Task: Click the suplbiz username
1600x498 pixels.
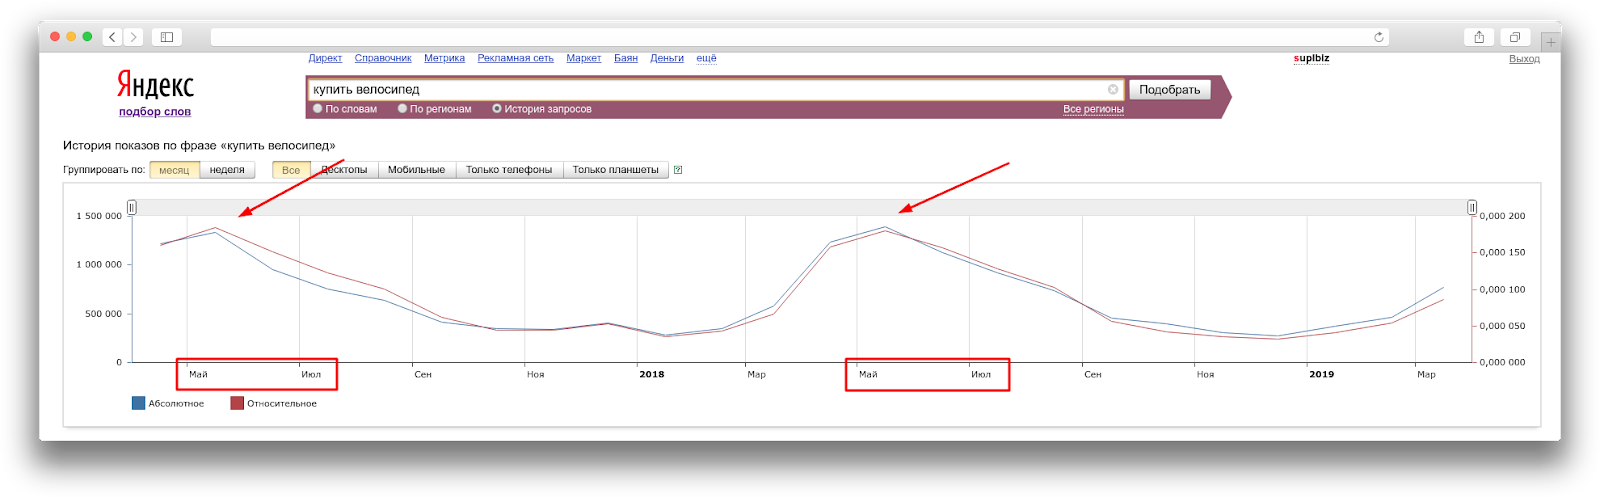Action: coord(1312,58)
